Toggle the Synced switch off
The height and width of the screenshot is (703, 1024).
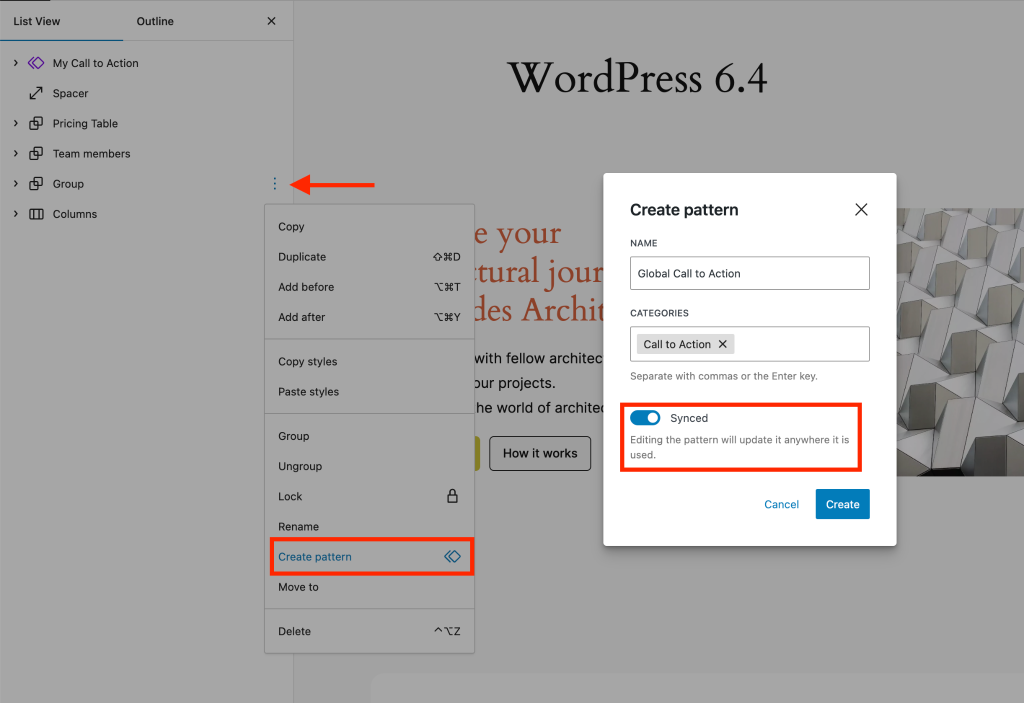click(x=645, y=417)
